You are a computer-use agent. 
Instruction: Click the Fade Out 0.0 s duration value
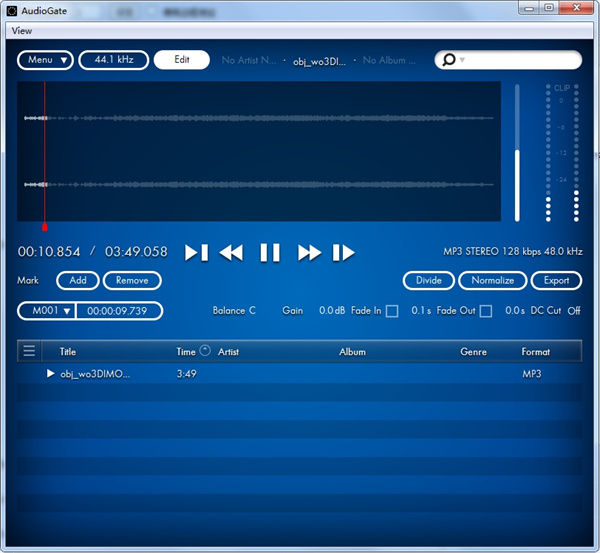pos(515,310)
